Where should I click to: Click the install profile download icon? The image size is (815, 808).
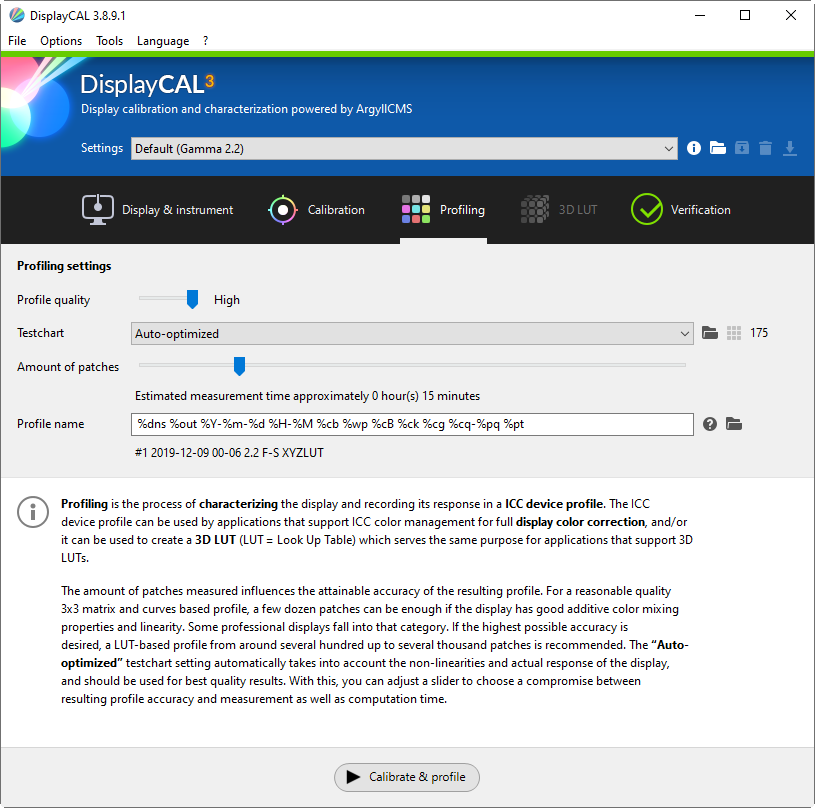pos(789,148)
